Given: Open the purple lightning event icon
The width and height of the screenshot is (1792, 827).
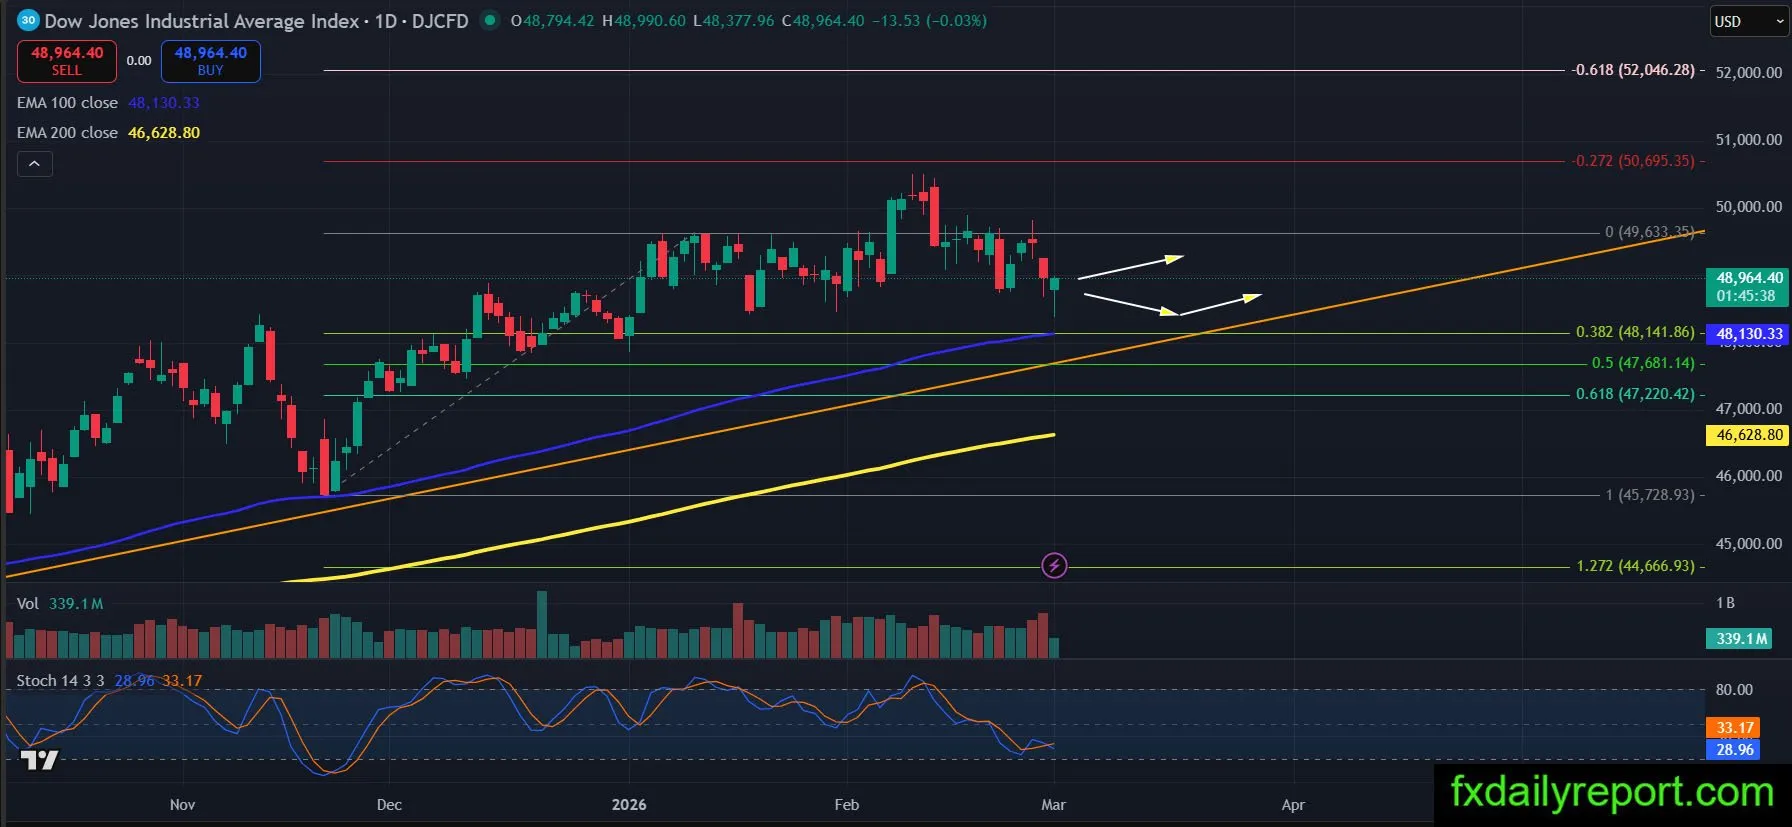Looking at the screenshot, I should (1054, 566).
